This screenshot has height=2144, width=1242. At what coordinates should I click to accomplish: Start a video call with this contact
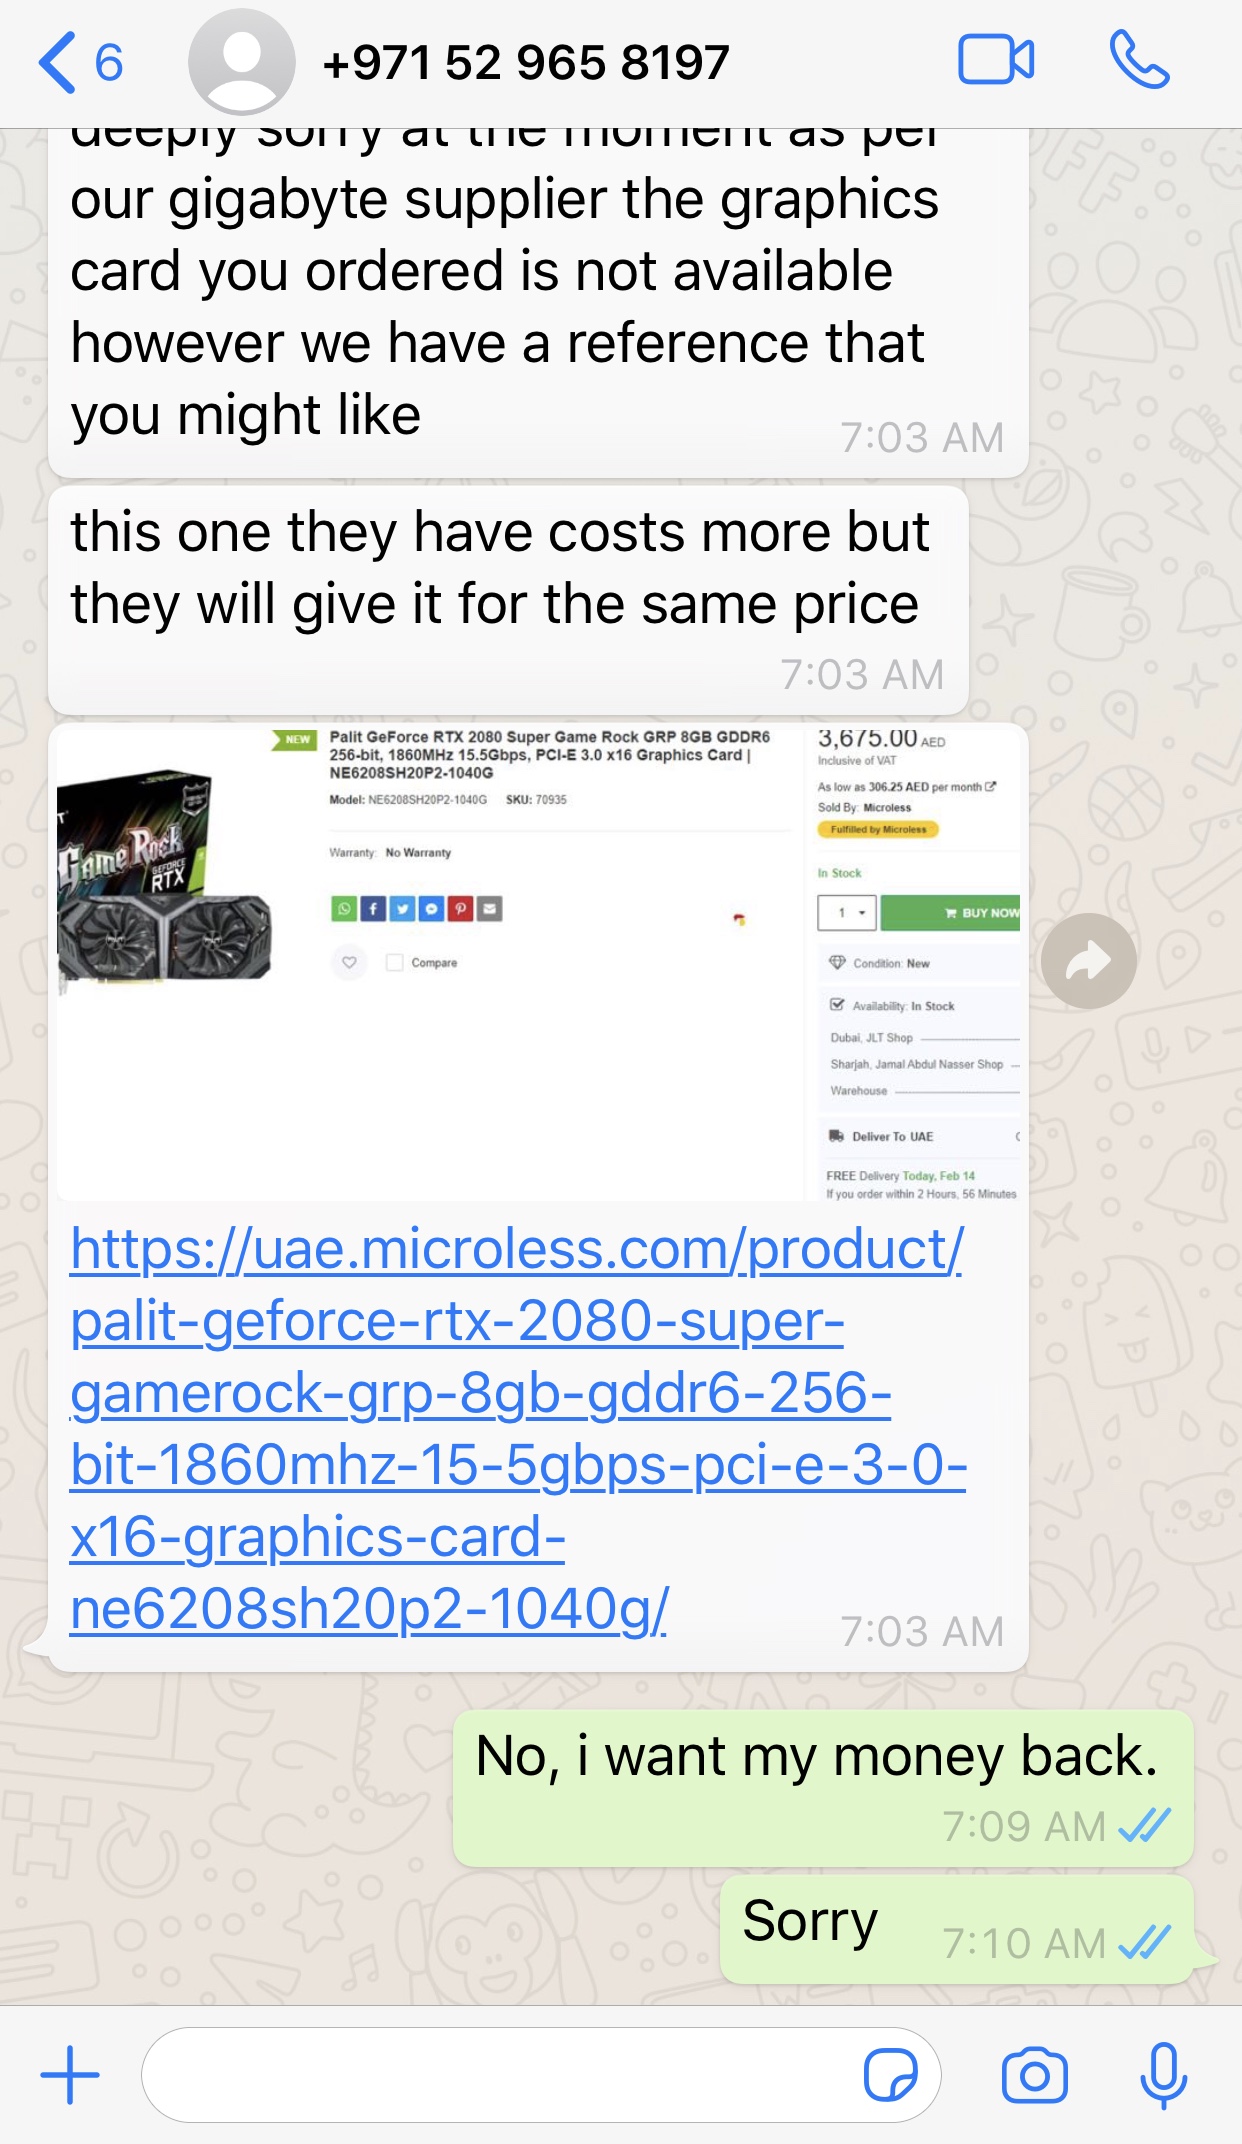[x=996, y=60]
